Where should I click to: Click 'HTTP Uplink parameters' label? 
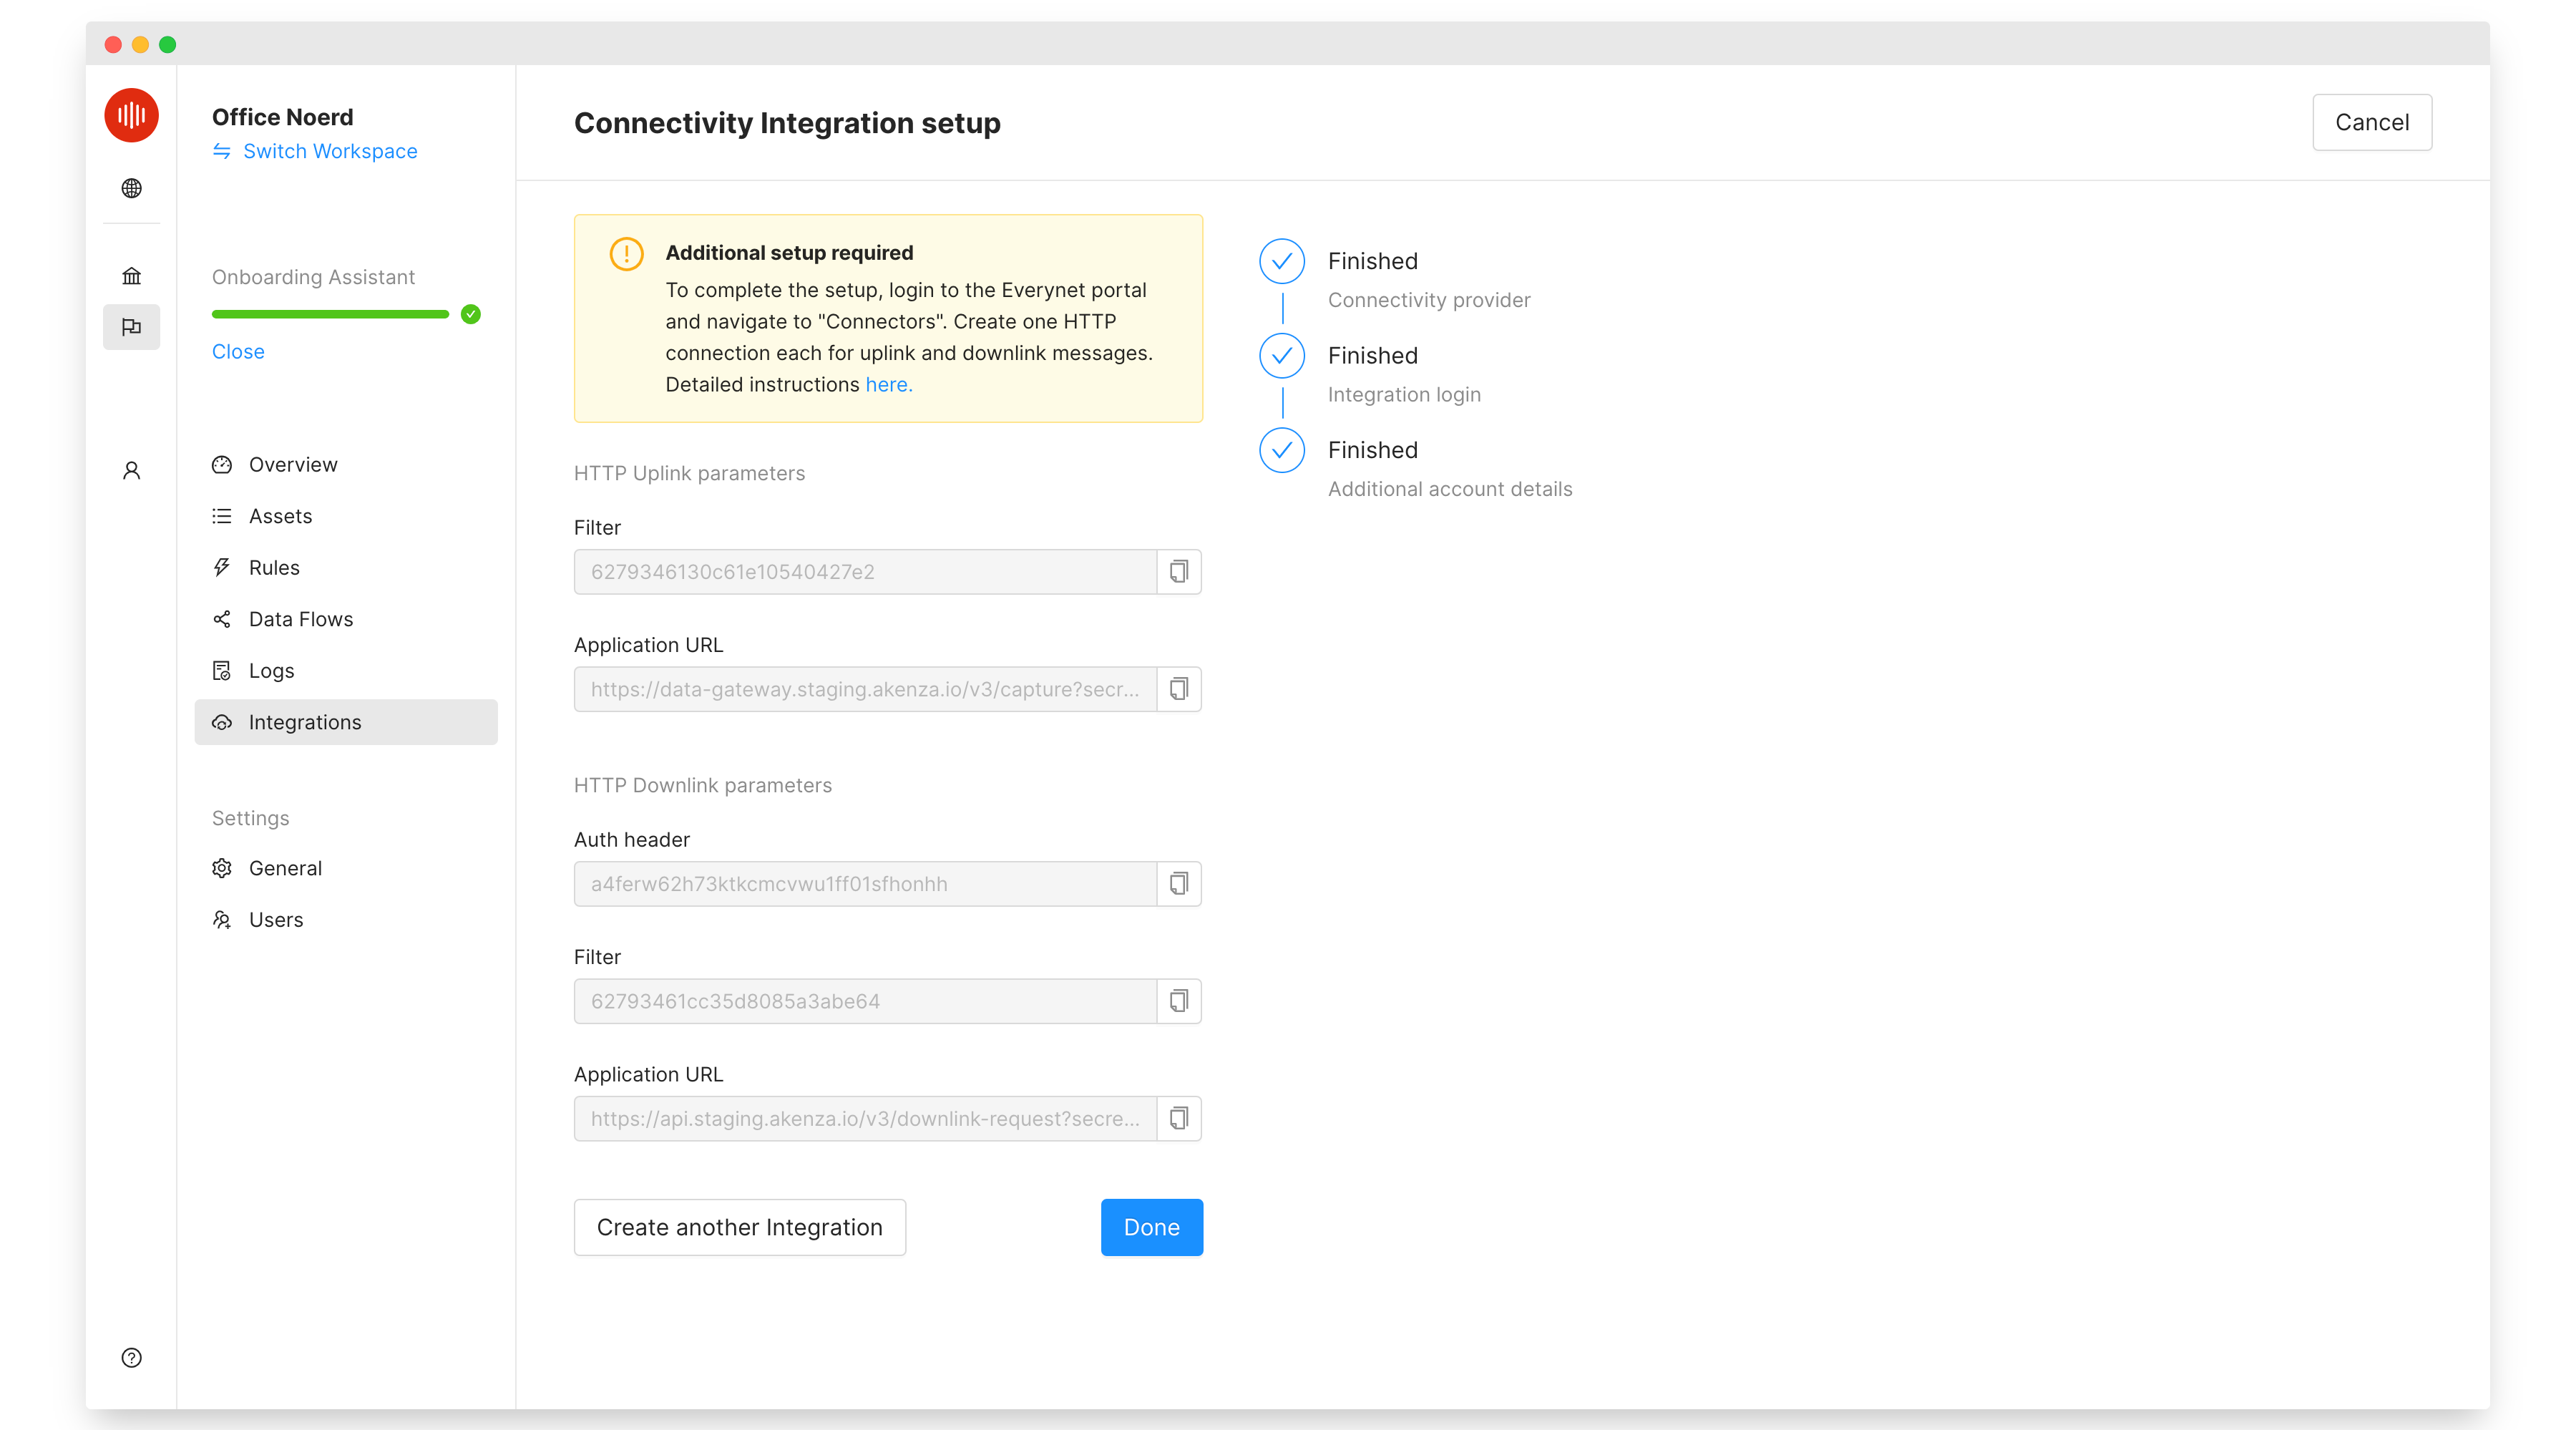pyautogui.click(x=689, y=473)
